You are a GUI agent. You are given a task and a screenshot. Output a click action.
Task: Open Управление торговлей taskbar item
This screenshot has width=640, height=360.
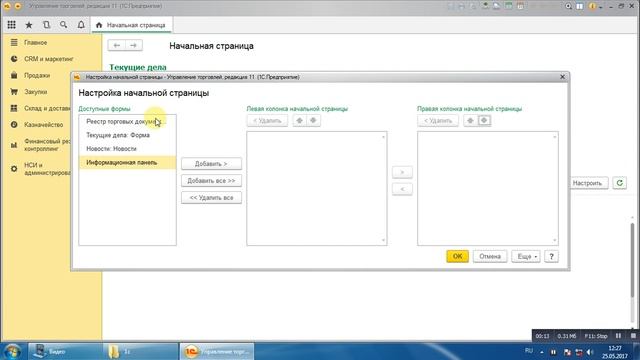[216, 351]
